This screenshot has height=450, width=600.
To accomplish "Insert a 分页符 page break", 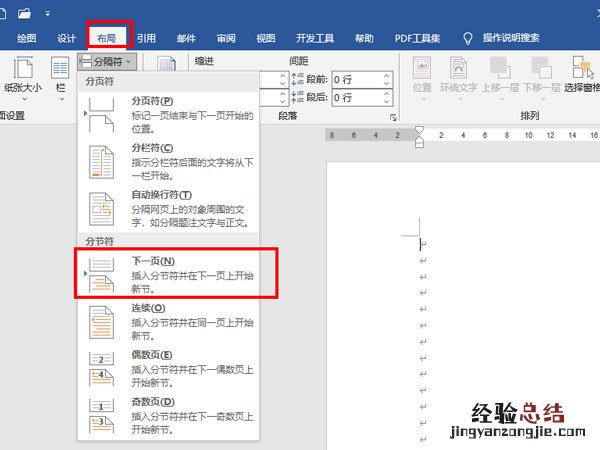I will [168, 116].
